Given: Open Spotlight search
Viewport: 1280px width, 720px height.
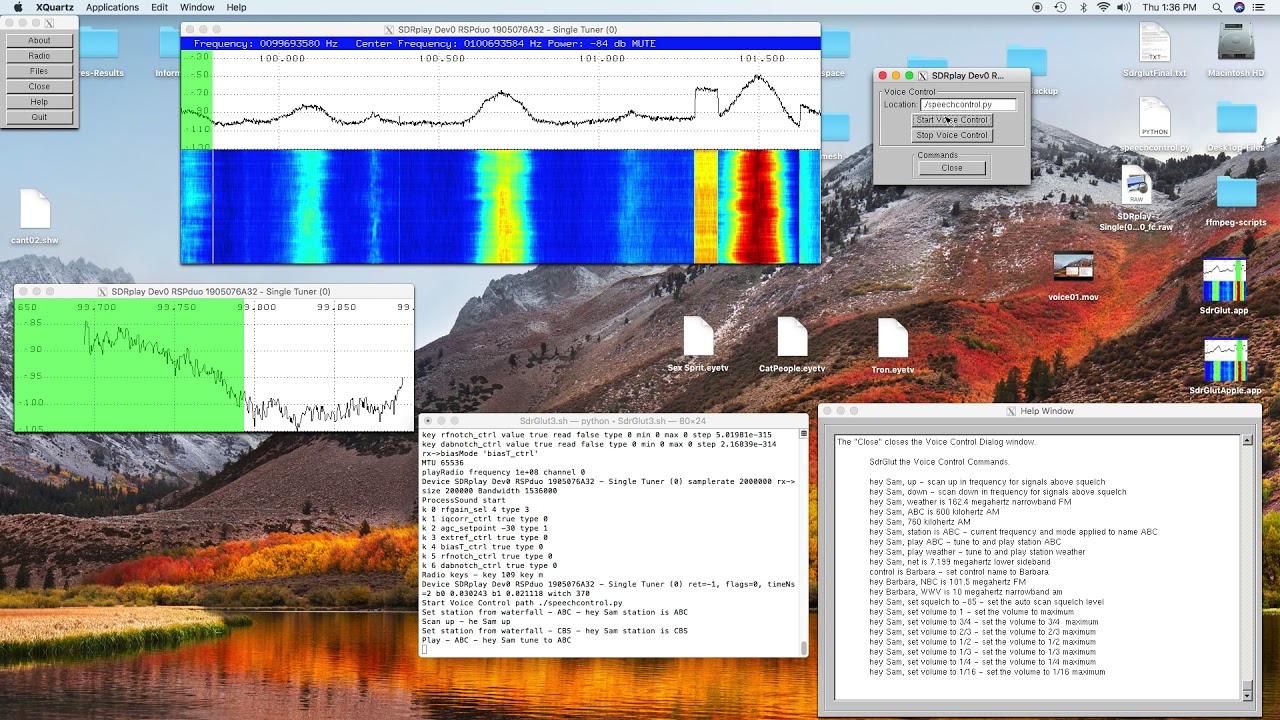Looking at the screenshot, I should (x=1217, y=7).
